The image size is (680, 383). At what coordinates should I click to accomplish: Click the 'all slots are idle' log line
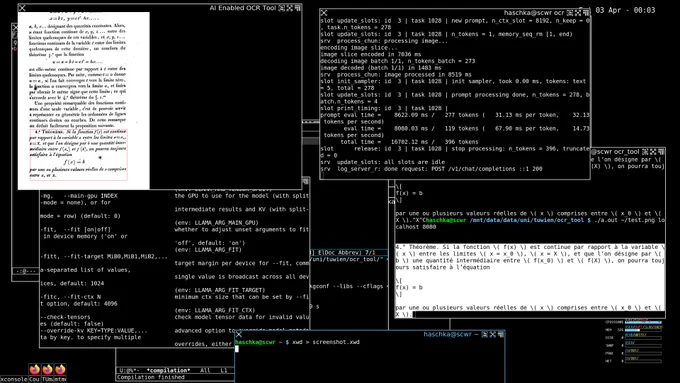(x=382, y=162)
